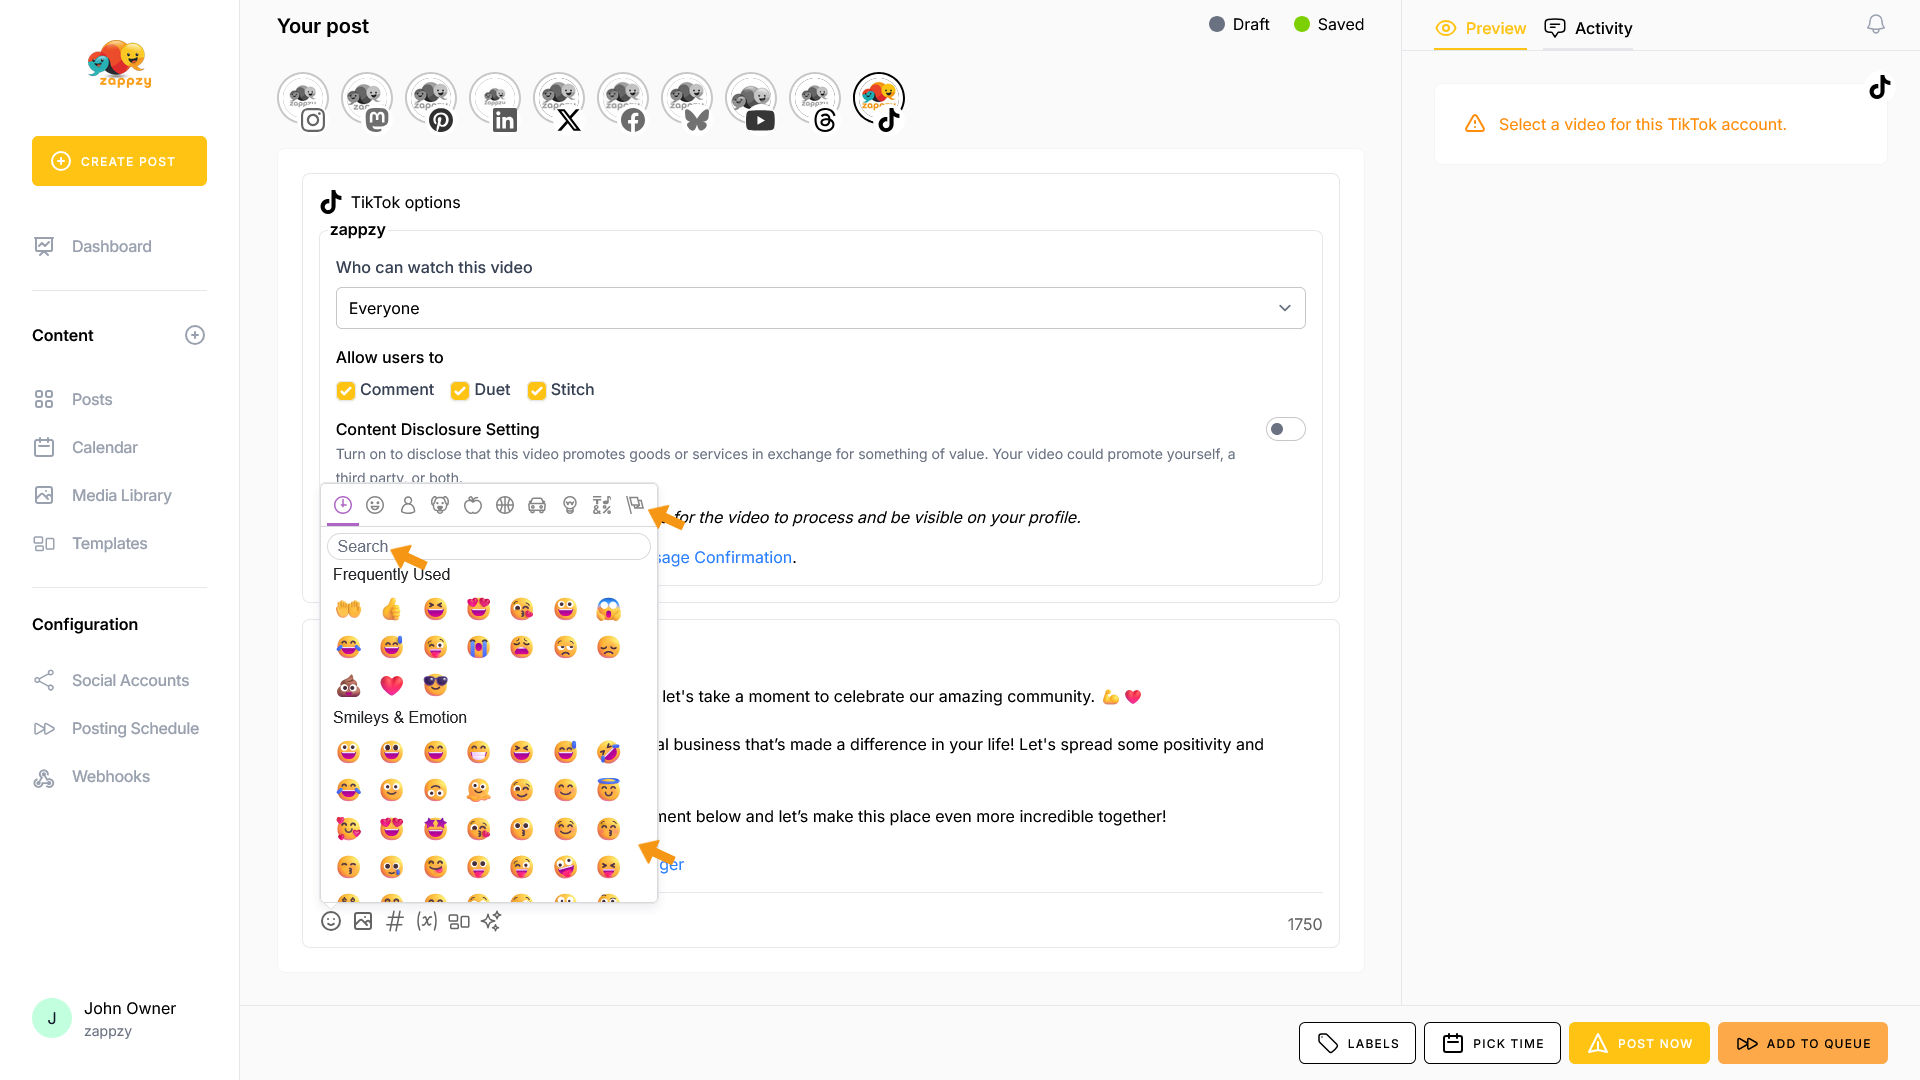1920x1080 pixels.
Task: Expand the "Who can watch this video" dropdown
Action: pyautogui.click(x=820, y=308)
